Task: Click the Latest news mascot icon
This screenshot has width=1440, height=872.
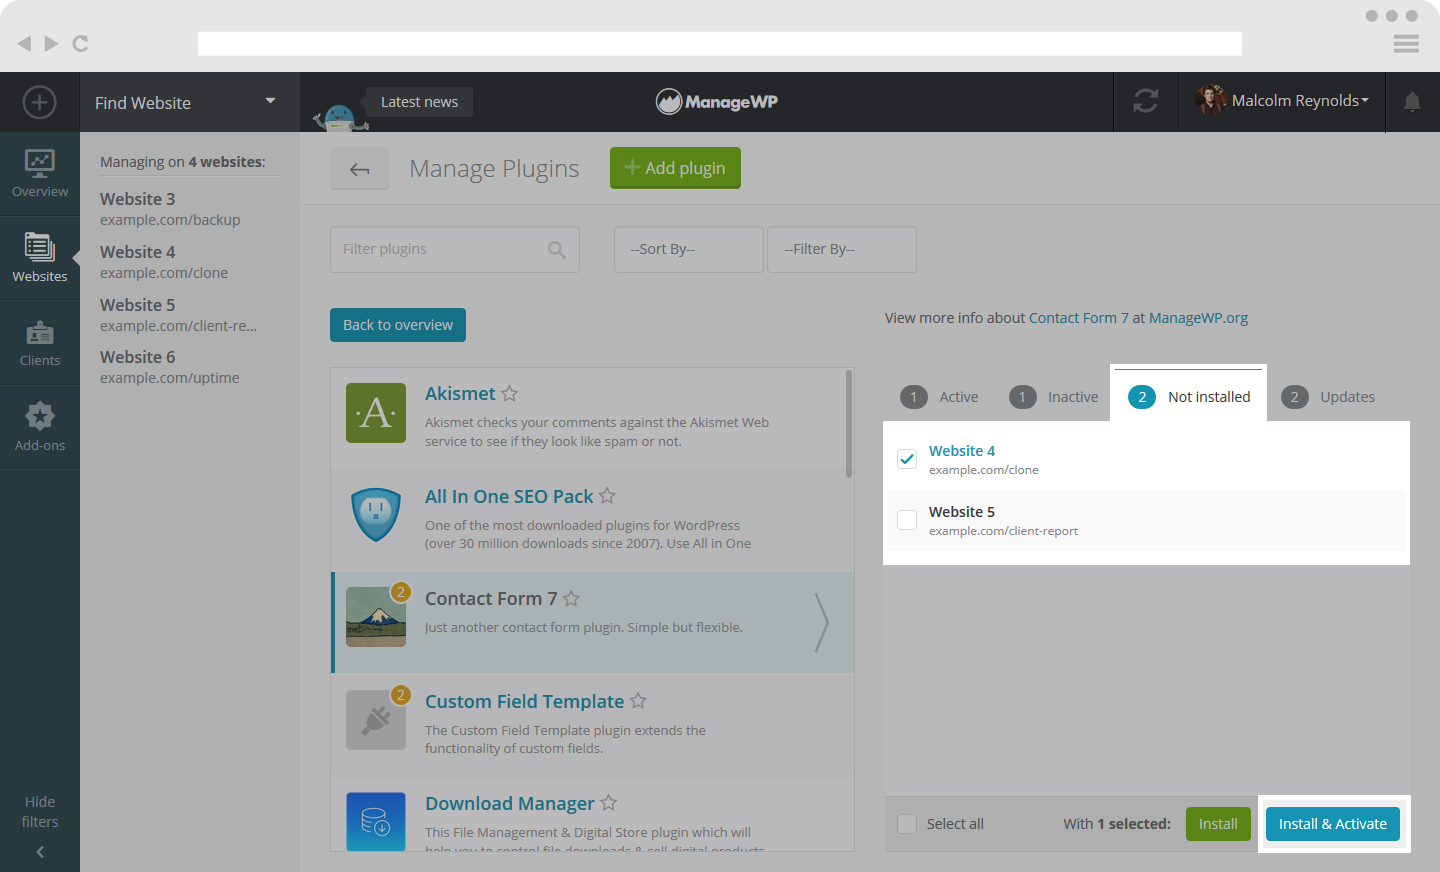Action: [341, 117]
